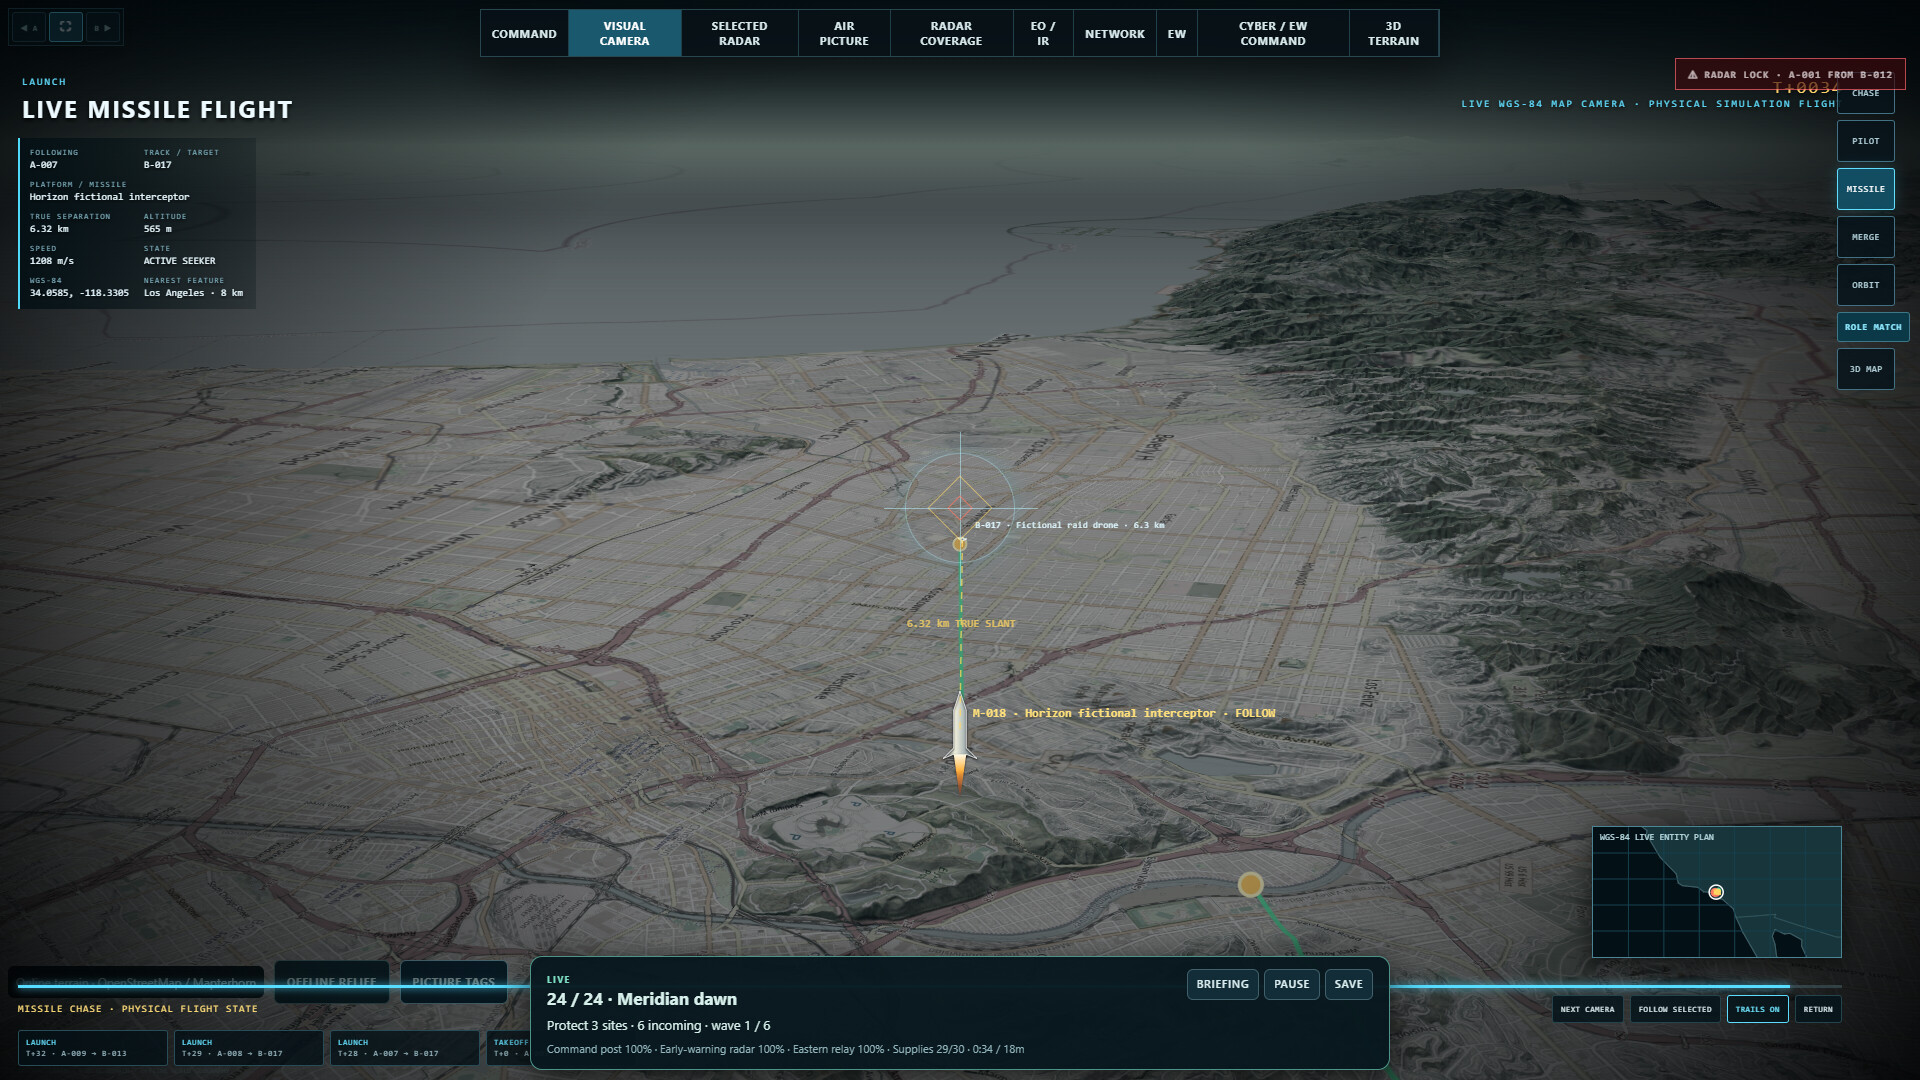The image size is (1920, 1080).
Task: Toggle the Offline Relief button
Action: [x=331, y=982]
